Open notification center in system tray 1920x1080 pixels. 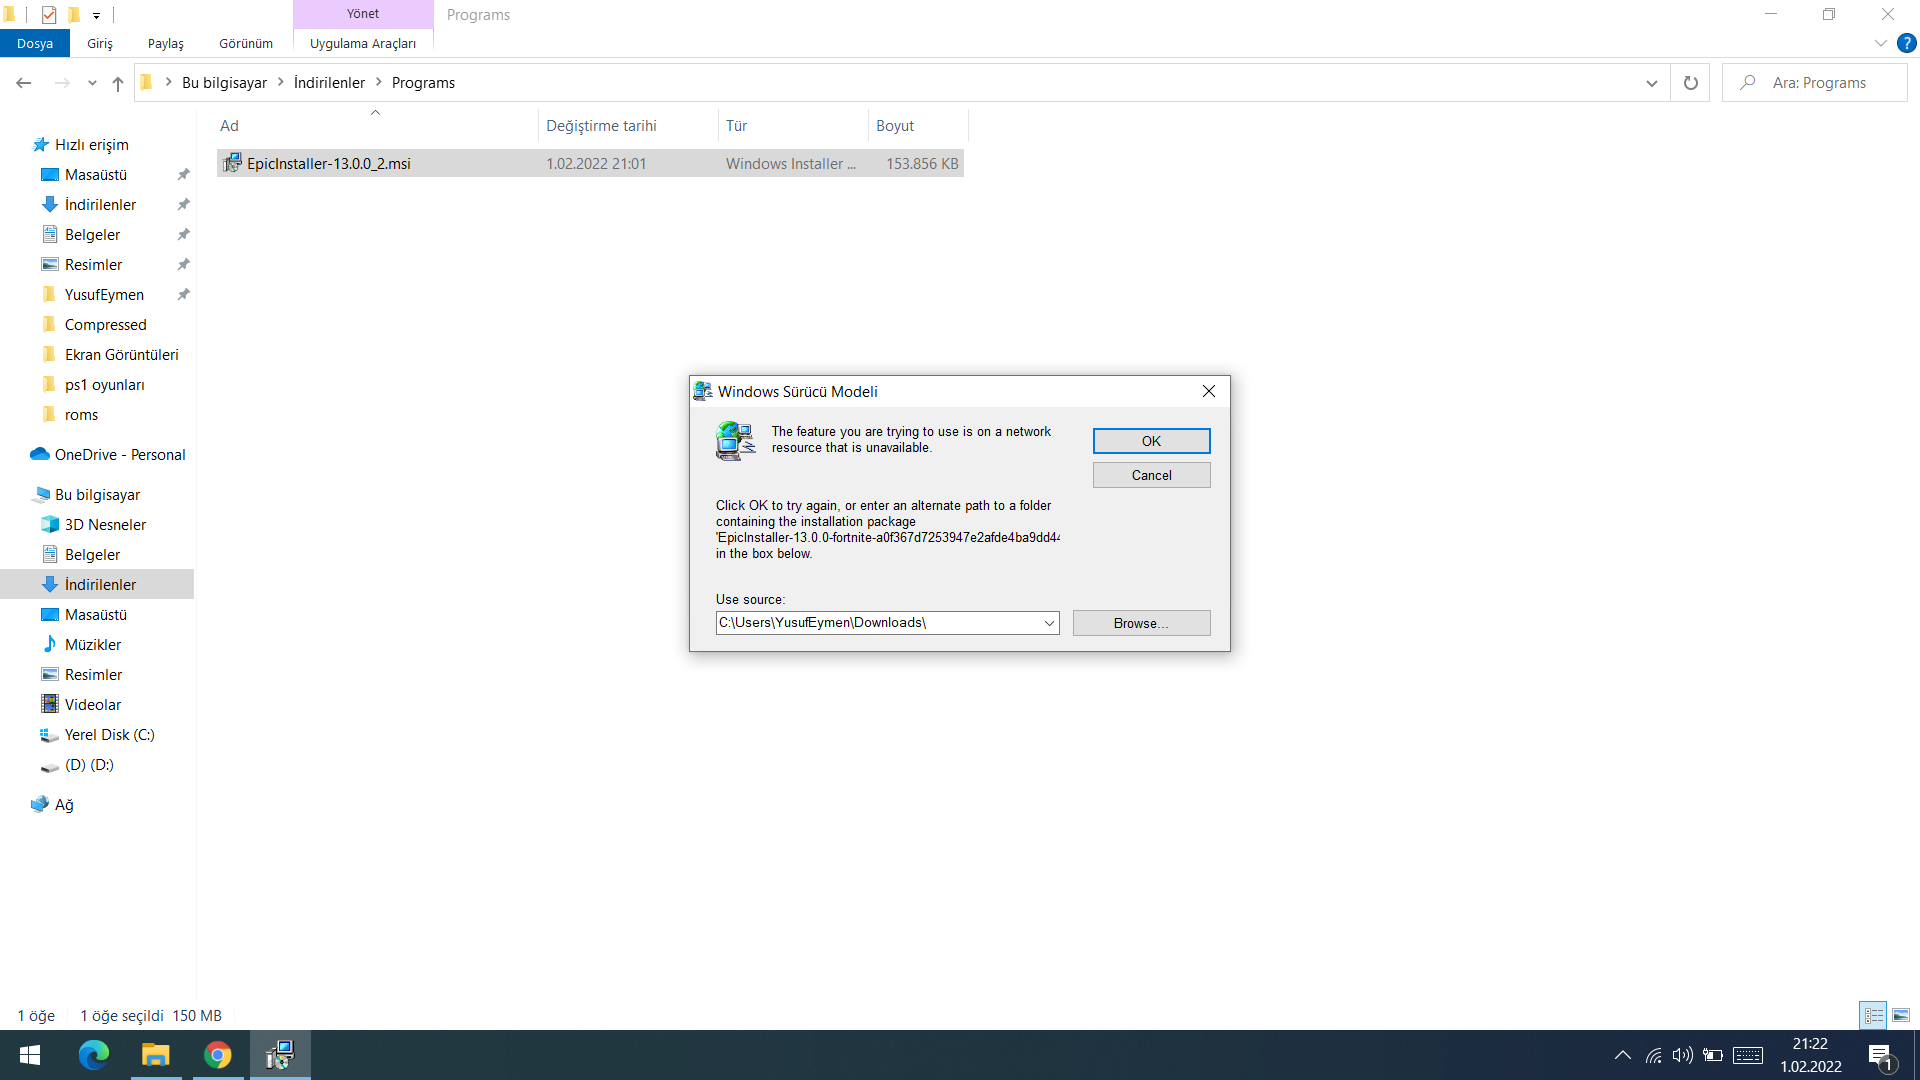click(1881, 1055)
